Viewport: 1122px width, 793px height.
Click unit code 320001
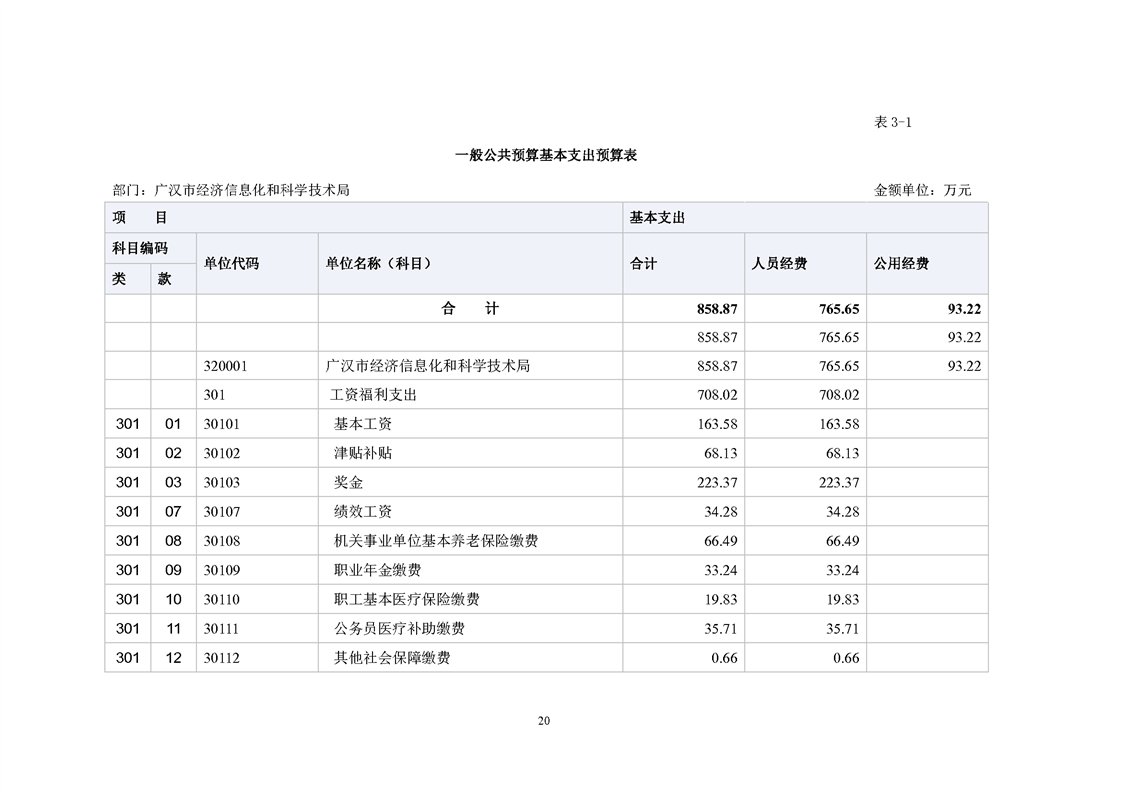pyautogui.click(x=225, y=366)
